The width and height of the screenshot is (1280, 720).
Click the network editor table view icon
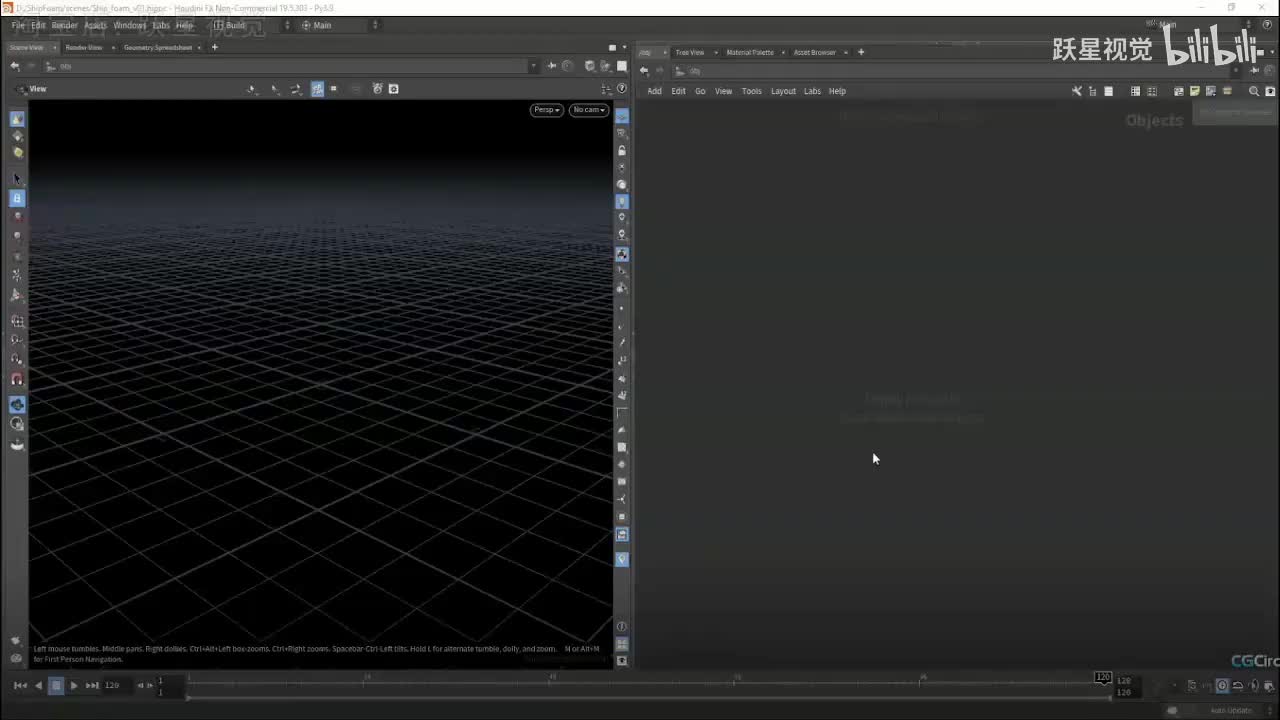(x=1135, y=91)
